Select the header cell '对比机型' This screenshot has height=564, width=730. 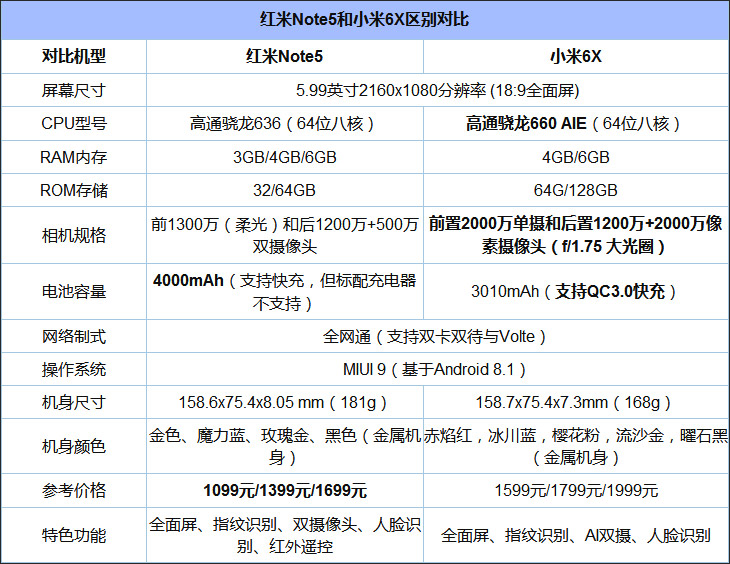tap(74, 56)
